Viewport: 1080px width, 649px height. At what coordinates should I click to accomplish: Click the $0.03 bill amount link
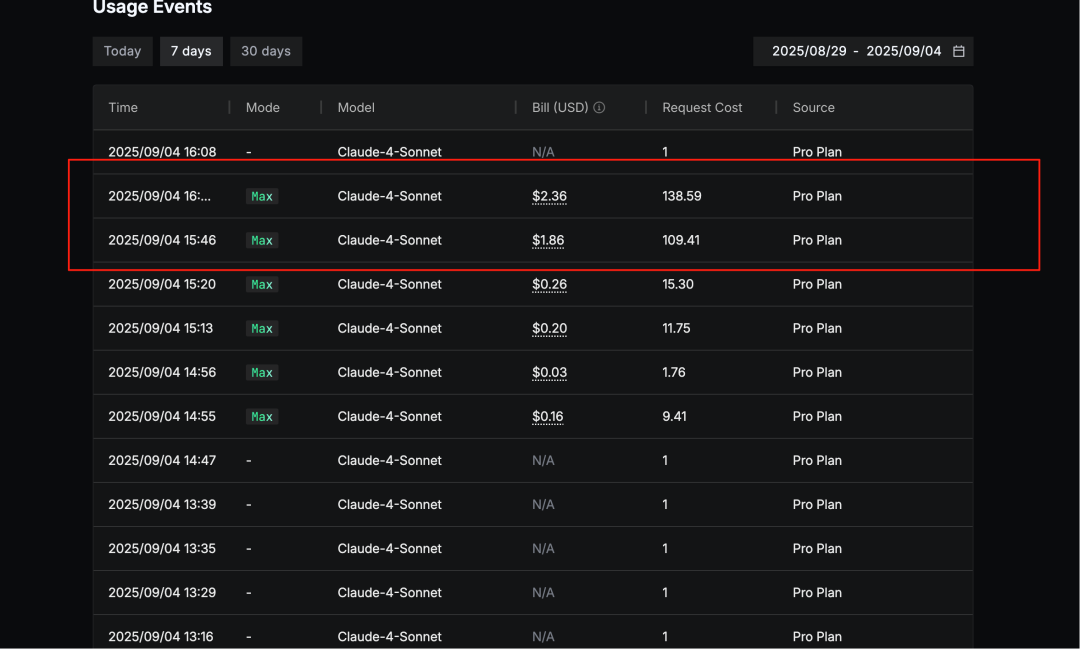coord(549,373)
